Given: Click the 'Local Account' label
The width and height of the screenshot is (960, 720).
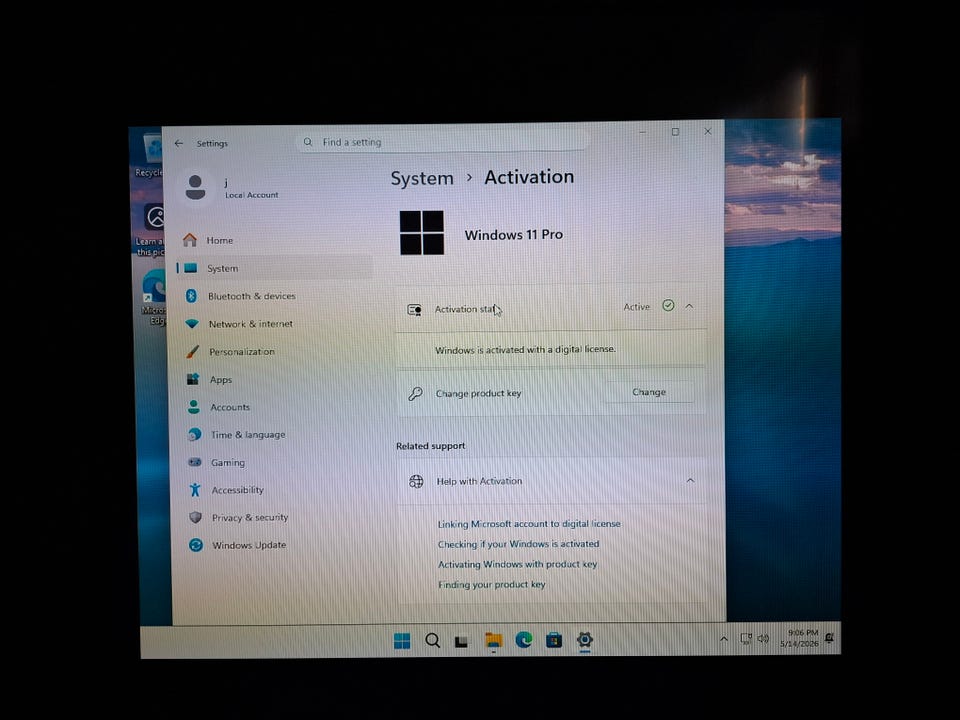Looking at the screenshot, I should pyautogui.click(x=252, y=195).
